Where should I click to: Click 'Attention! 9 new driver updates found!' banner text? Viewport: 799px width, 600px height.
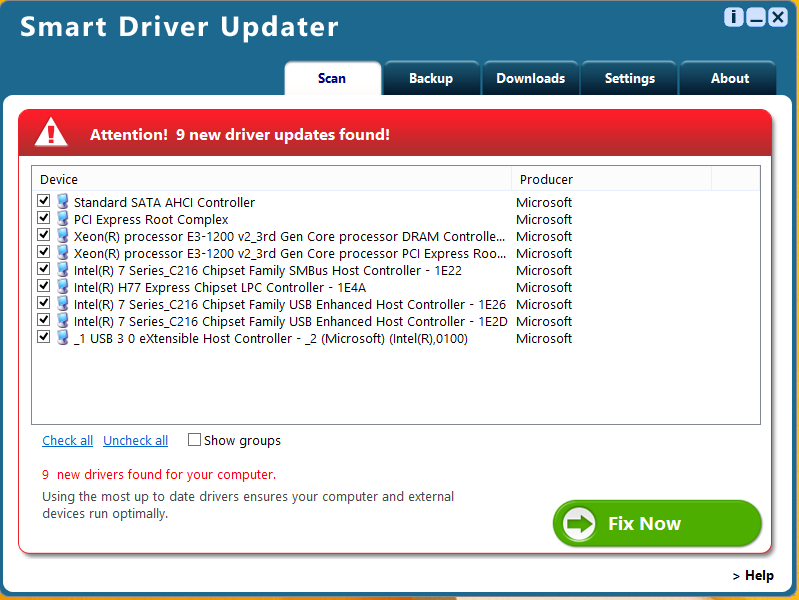239,135
